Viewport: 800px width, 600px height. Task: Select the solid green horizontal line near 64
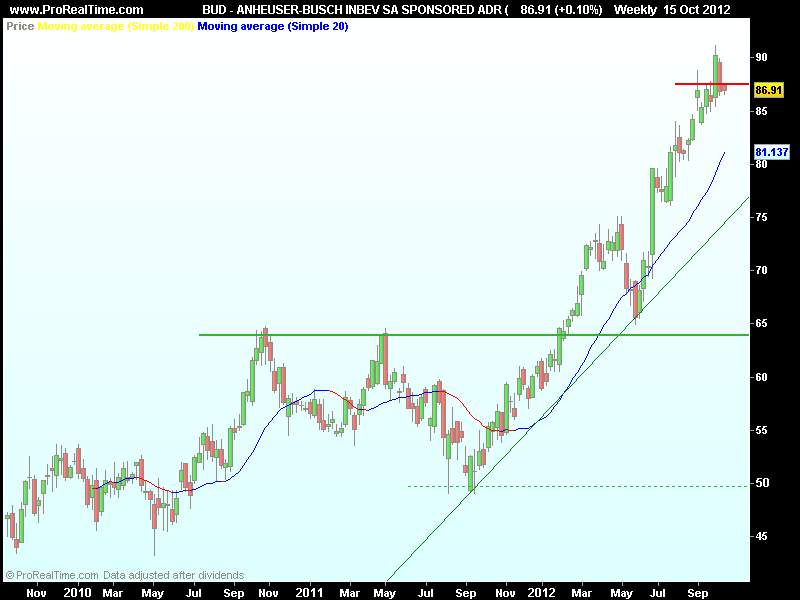point(474,335)
